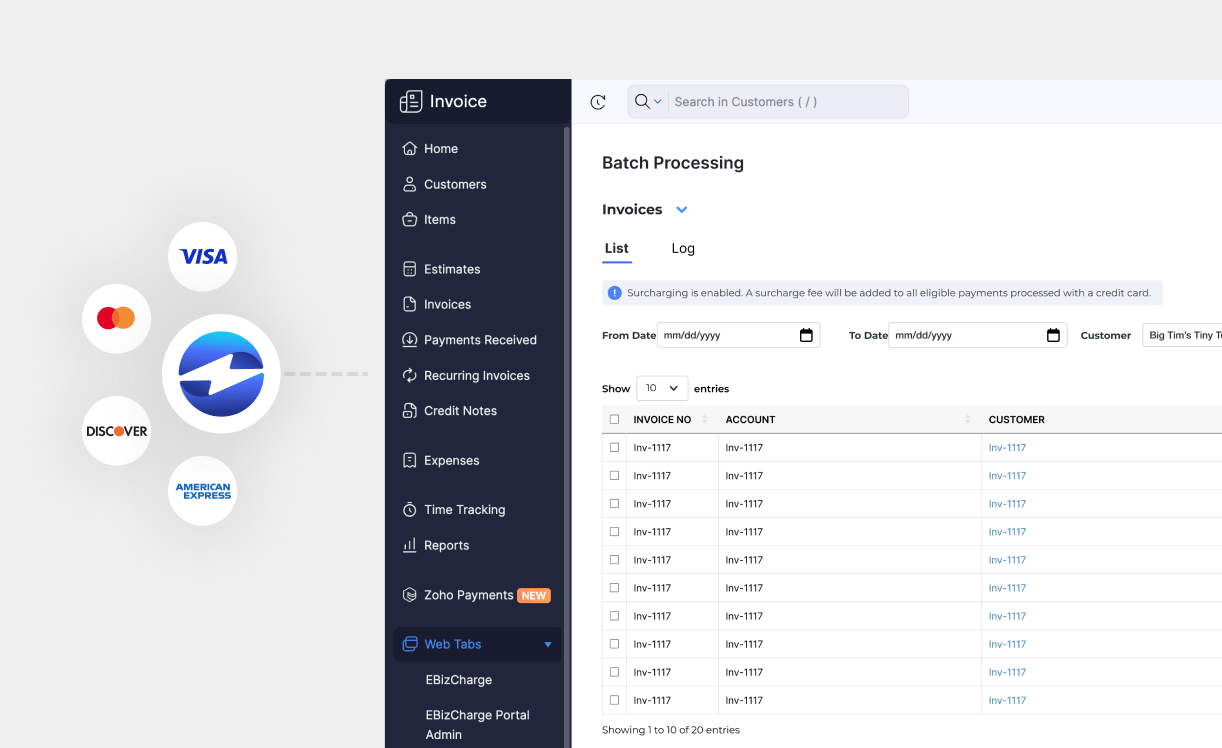The height and width of the screenshot is (748, 1222).
Task: Sort by the ACCOUNT column arrows
Action: click(967, 419)
